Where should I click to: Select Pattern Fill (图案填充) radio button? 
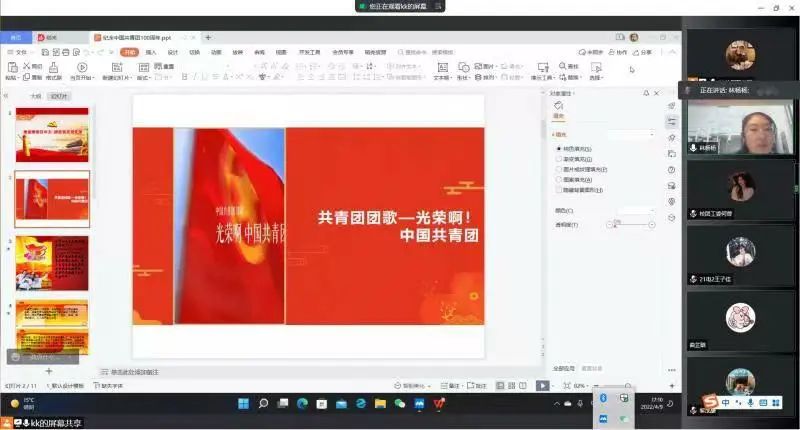coord(559,180)
